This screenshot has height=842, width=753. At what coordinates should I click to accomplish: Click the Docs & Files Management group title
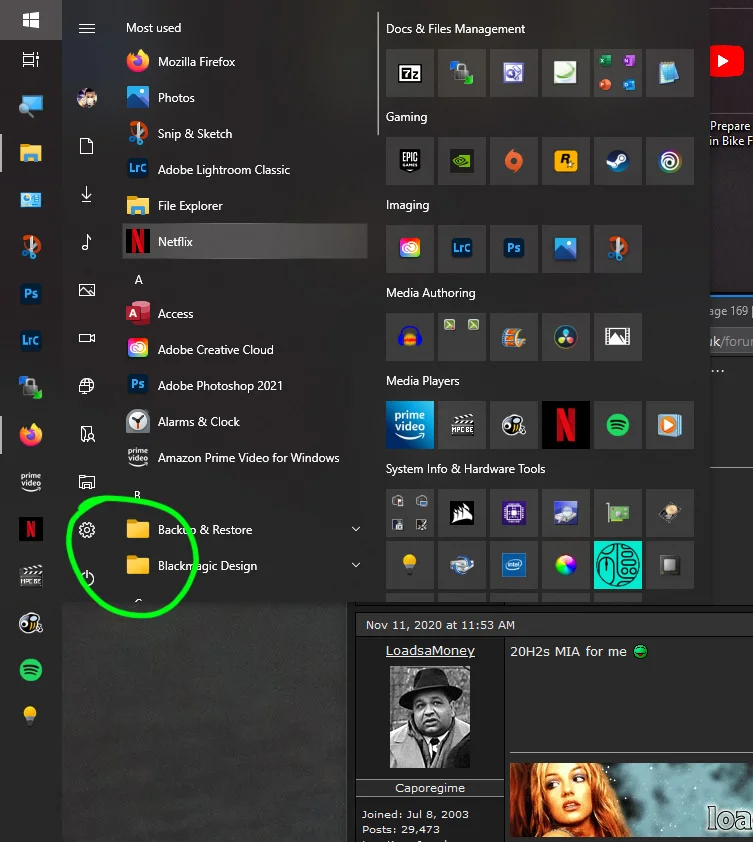click(455, 29)
